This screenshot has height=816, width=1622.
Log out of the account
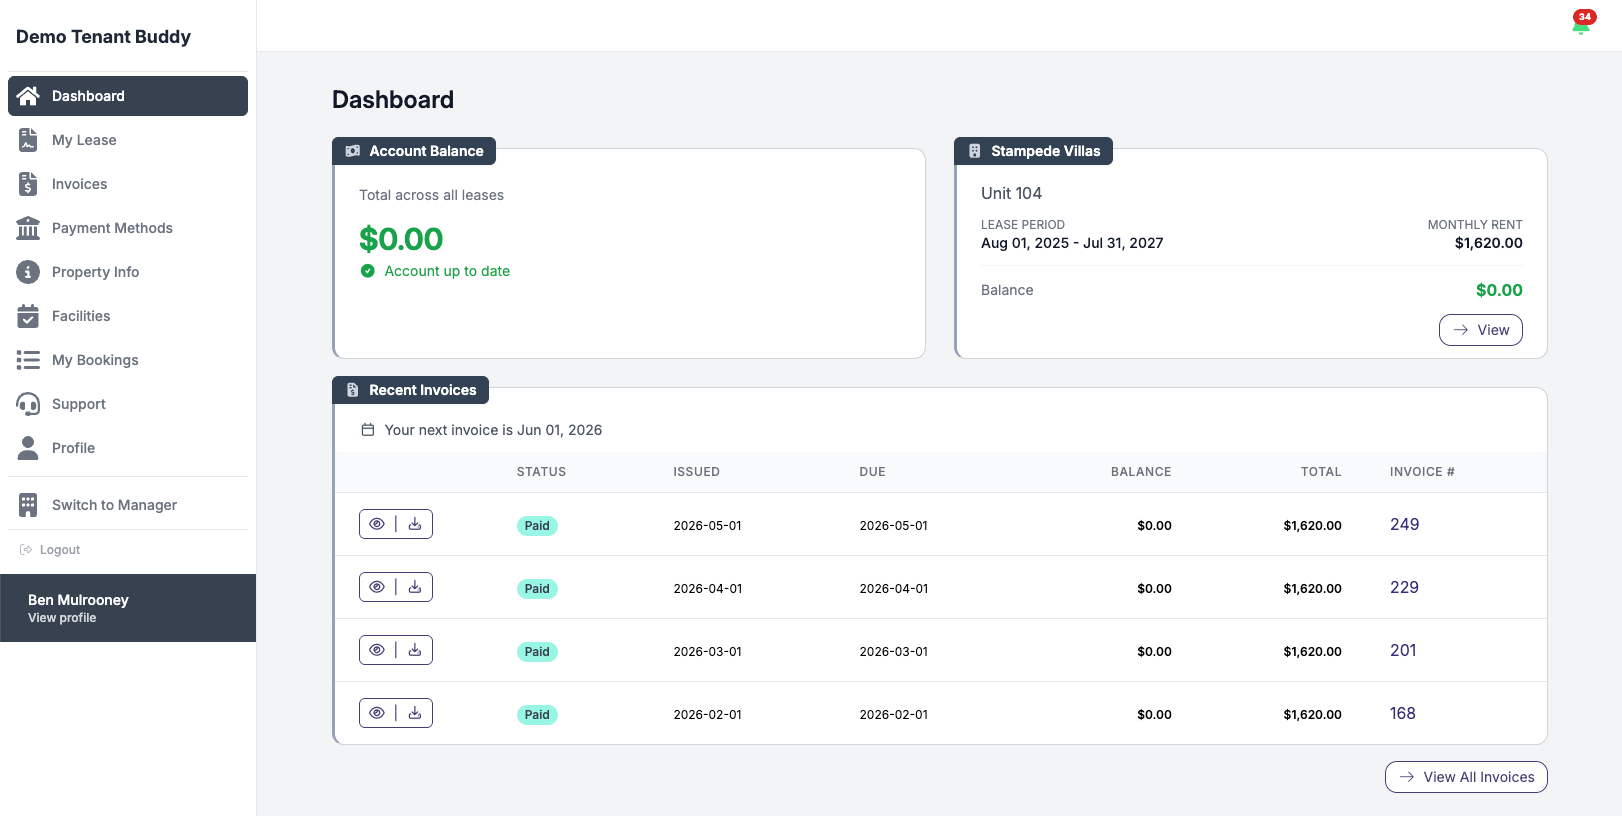(50, 550)
